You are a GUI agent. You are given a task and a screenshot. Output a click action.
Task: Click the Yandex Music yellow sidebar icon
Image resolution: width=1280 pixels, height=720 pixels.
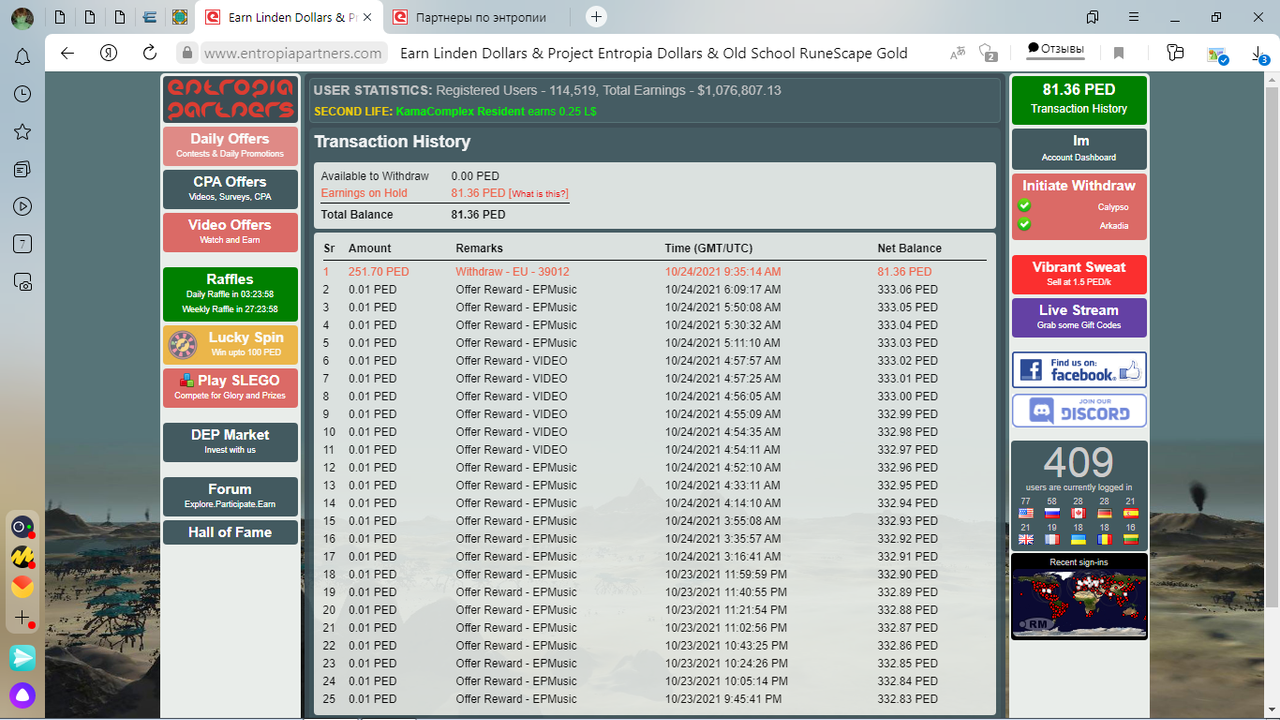(x=22, y=557)
